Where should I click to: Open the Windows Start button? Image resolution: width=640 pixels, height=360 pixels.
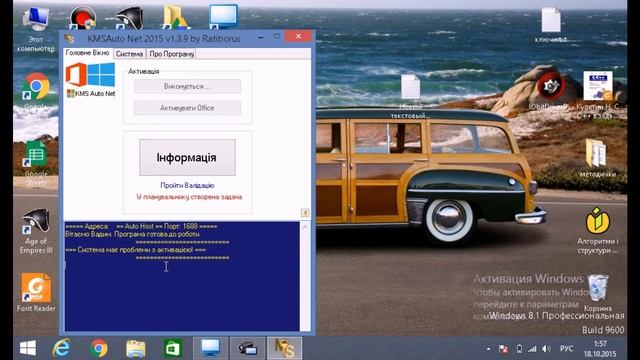coord(28,348)
